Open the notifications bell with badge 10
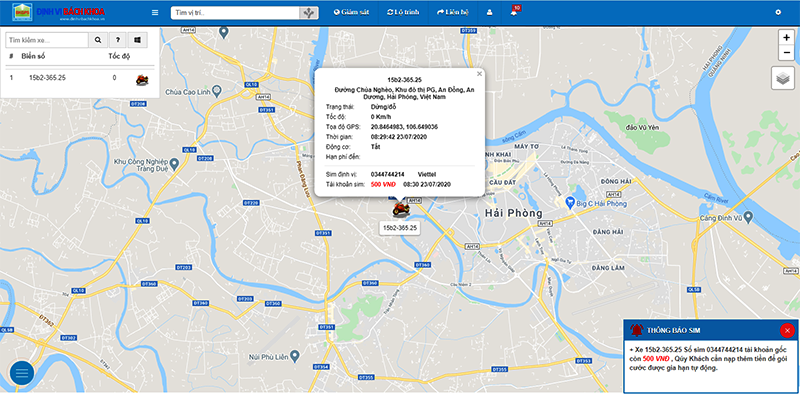This screenshot has width=800, height=394. (x=514, y=12)
